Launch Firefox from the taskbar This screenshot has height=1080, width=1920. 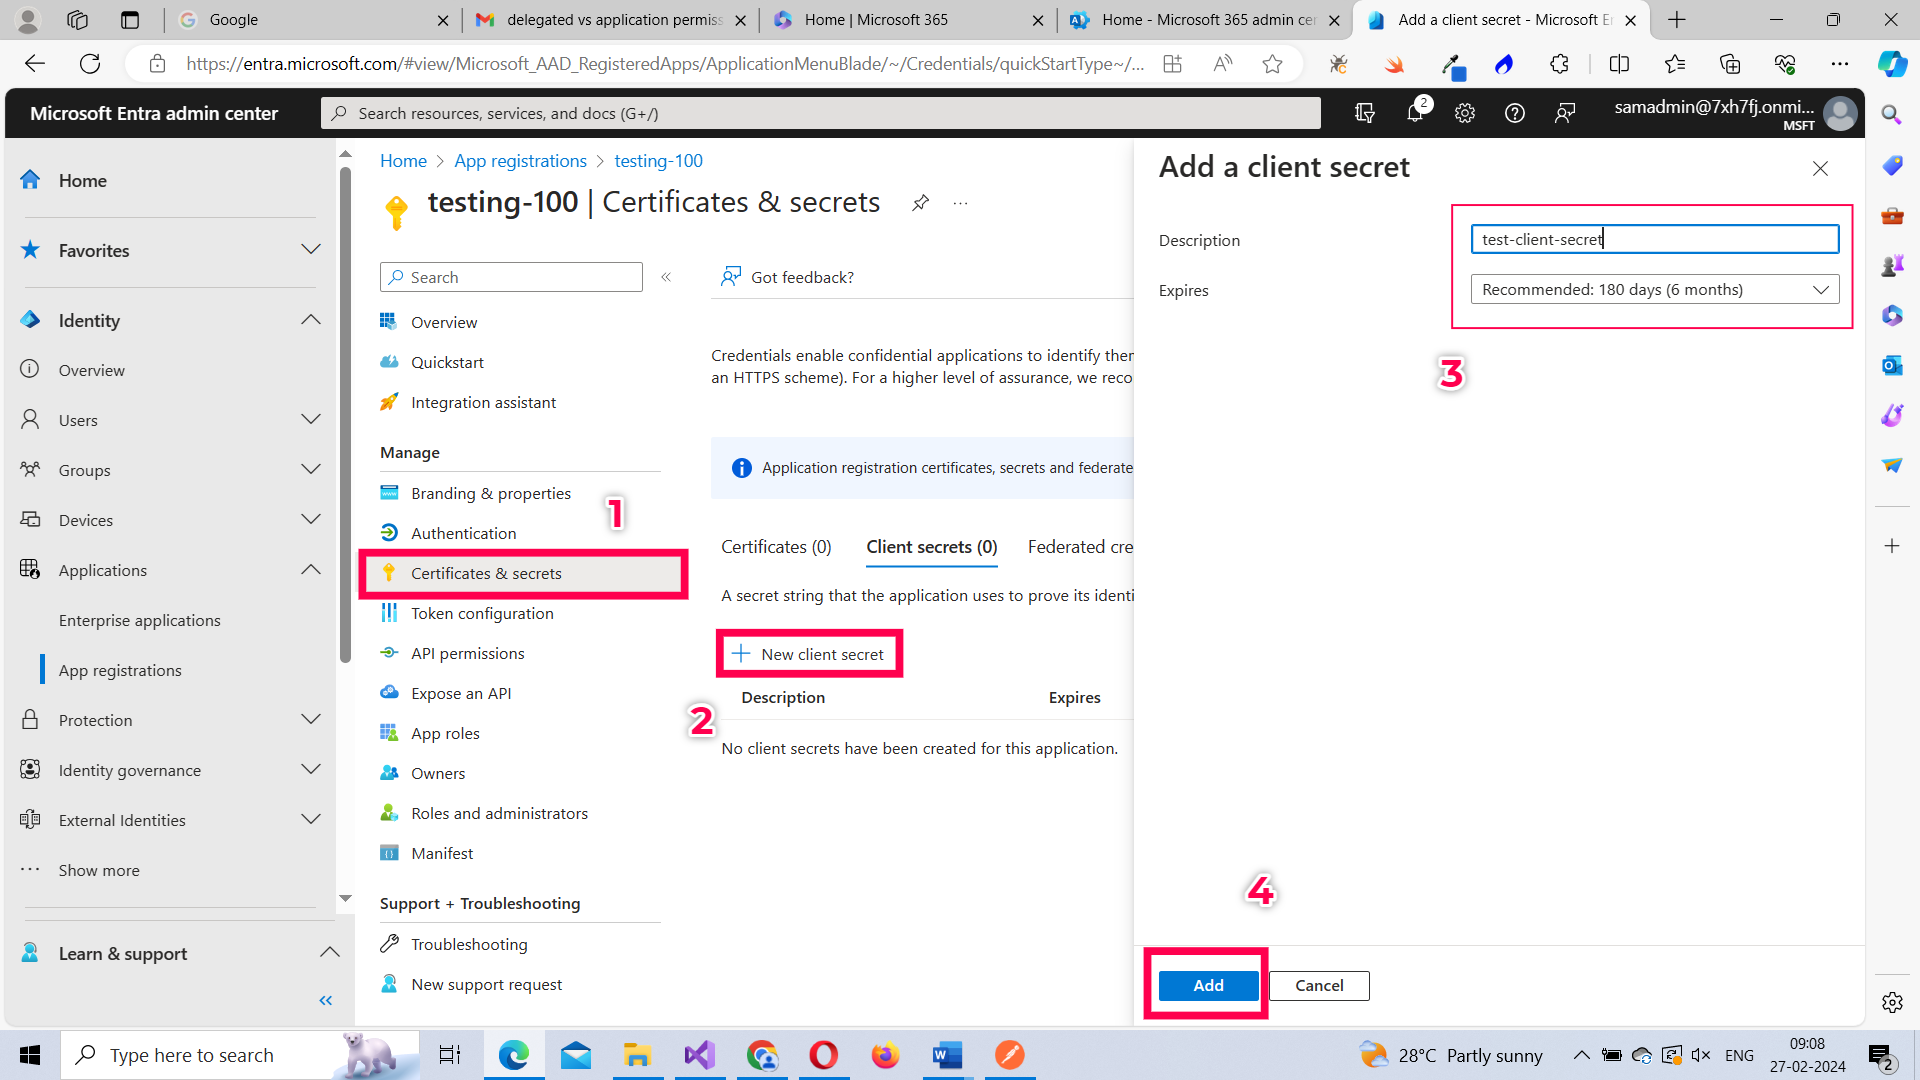tap(885, 1054)
